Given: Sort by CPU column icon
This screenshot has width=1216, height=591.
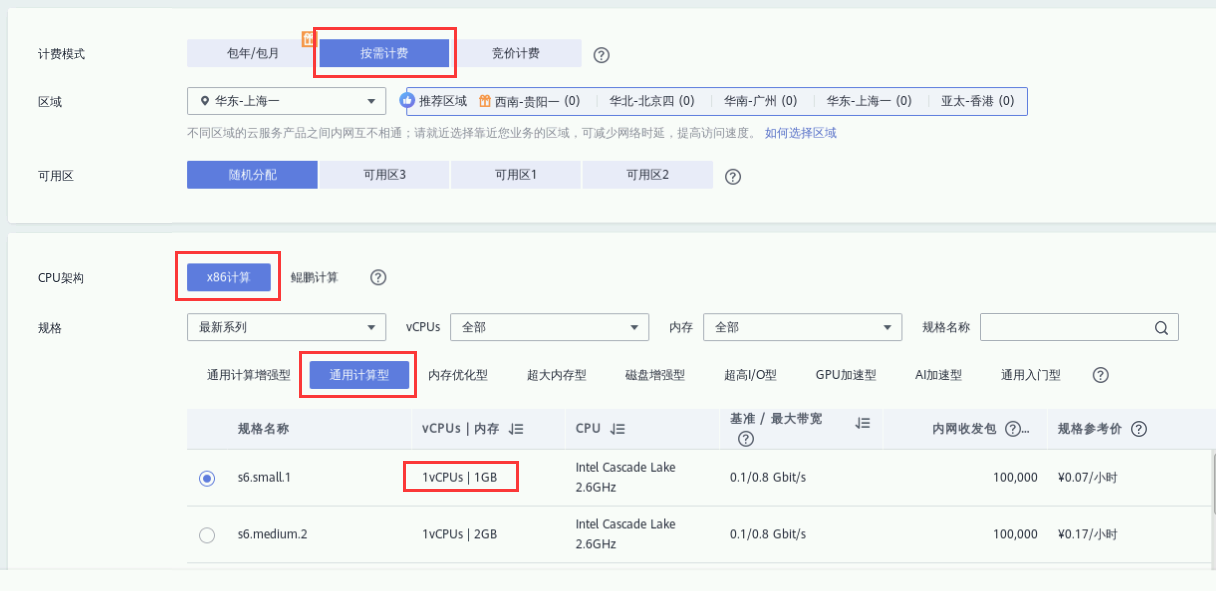Looking at the screenshot, I should [x=617, y=429].
